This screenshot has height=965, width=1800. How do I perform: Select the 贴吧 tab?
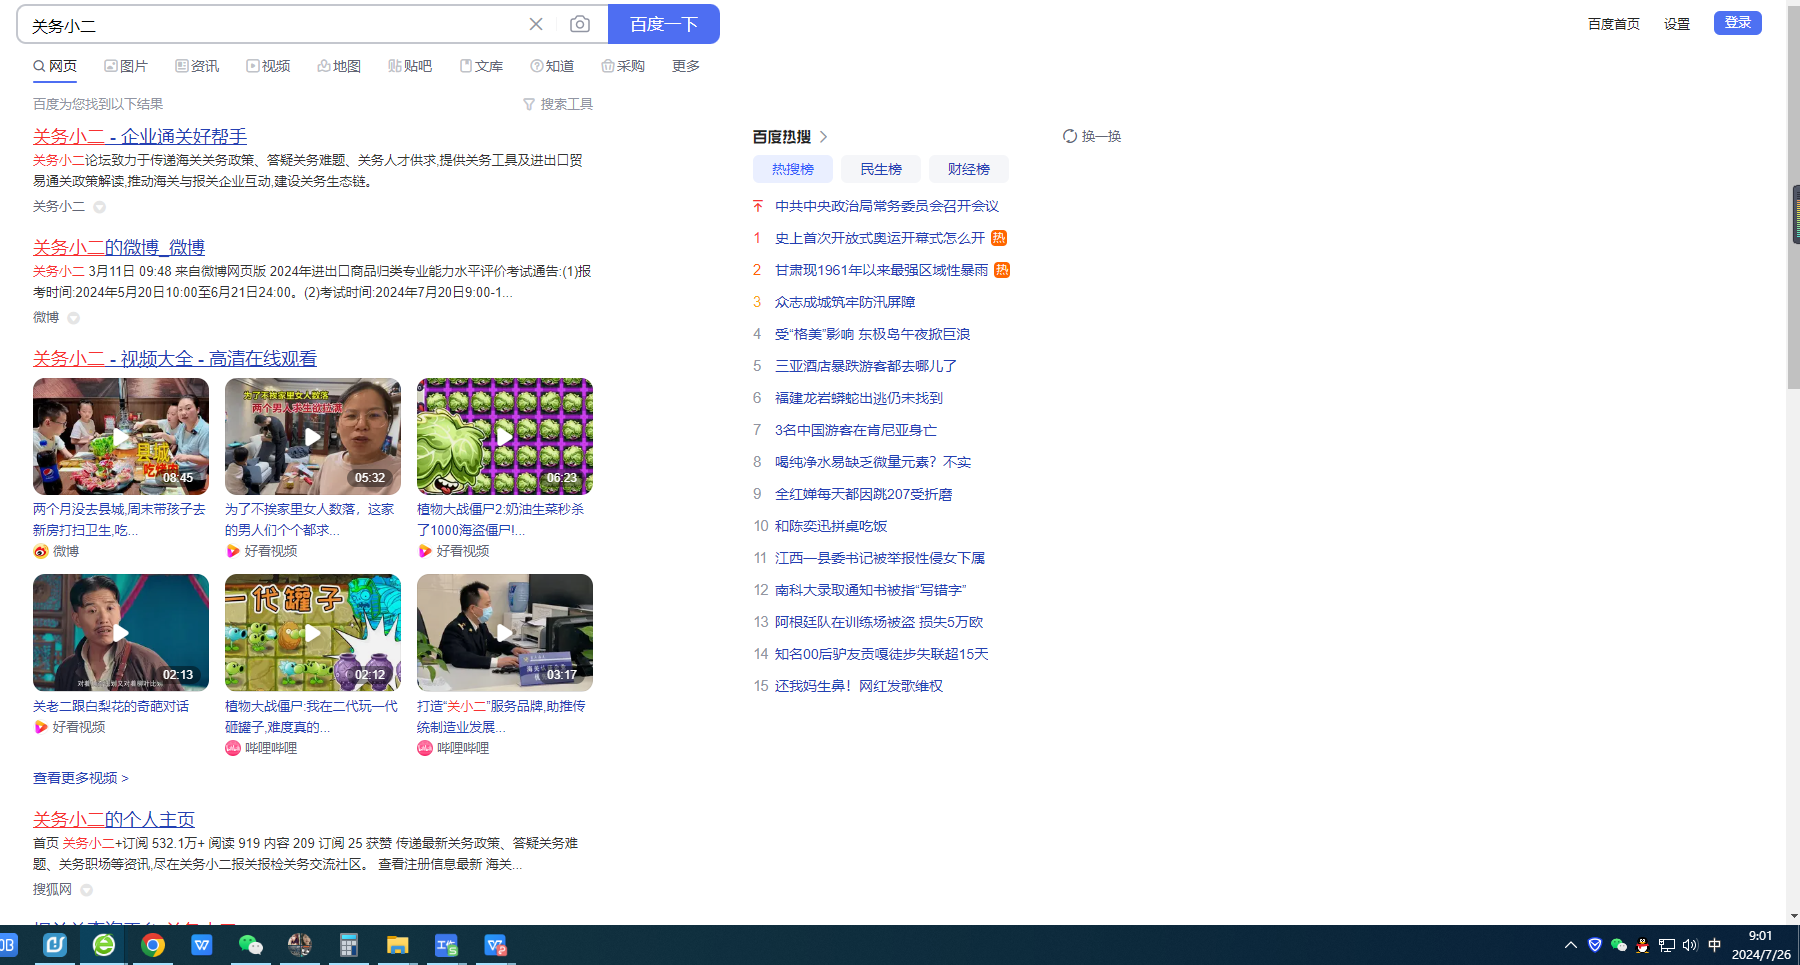(x=410, y=66)
